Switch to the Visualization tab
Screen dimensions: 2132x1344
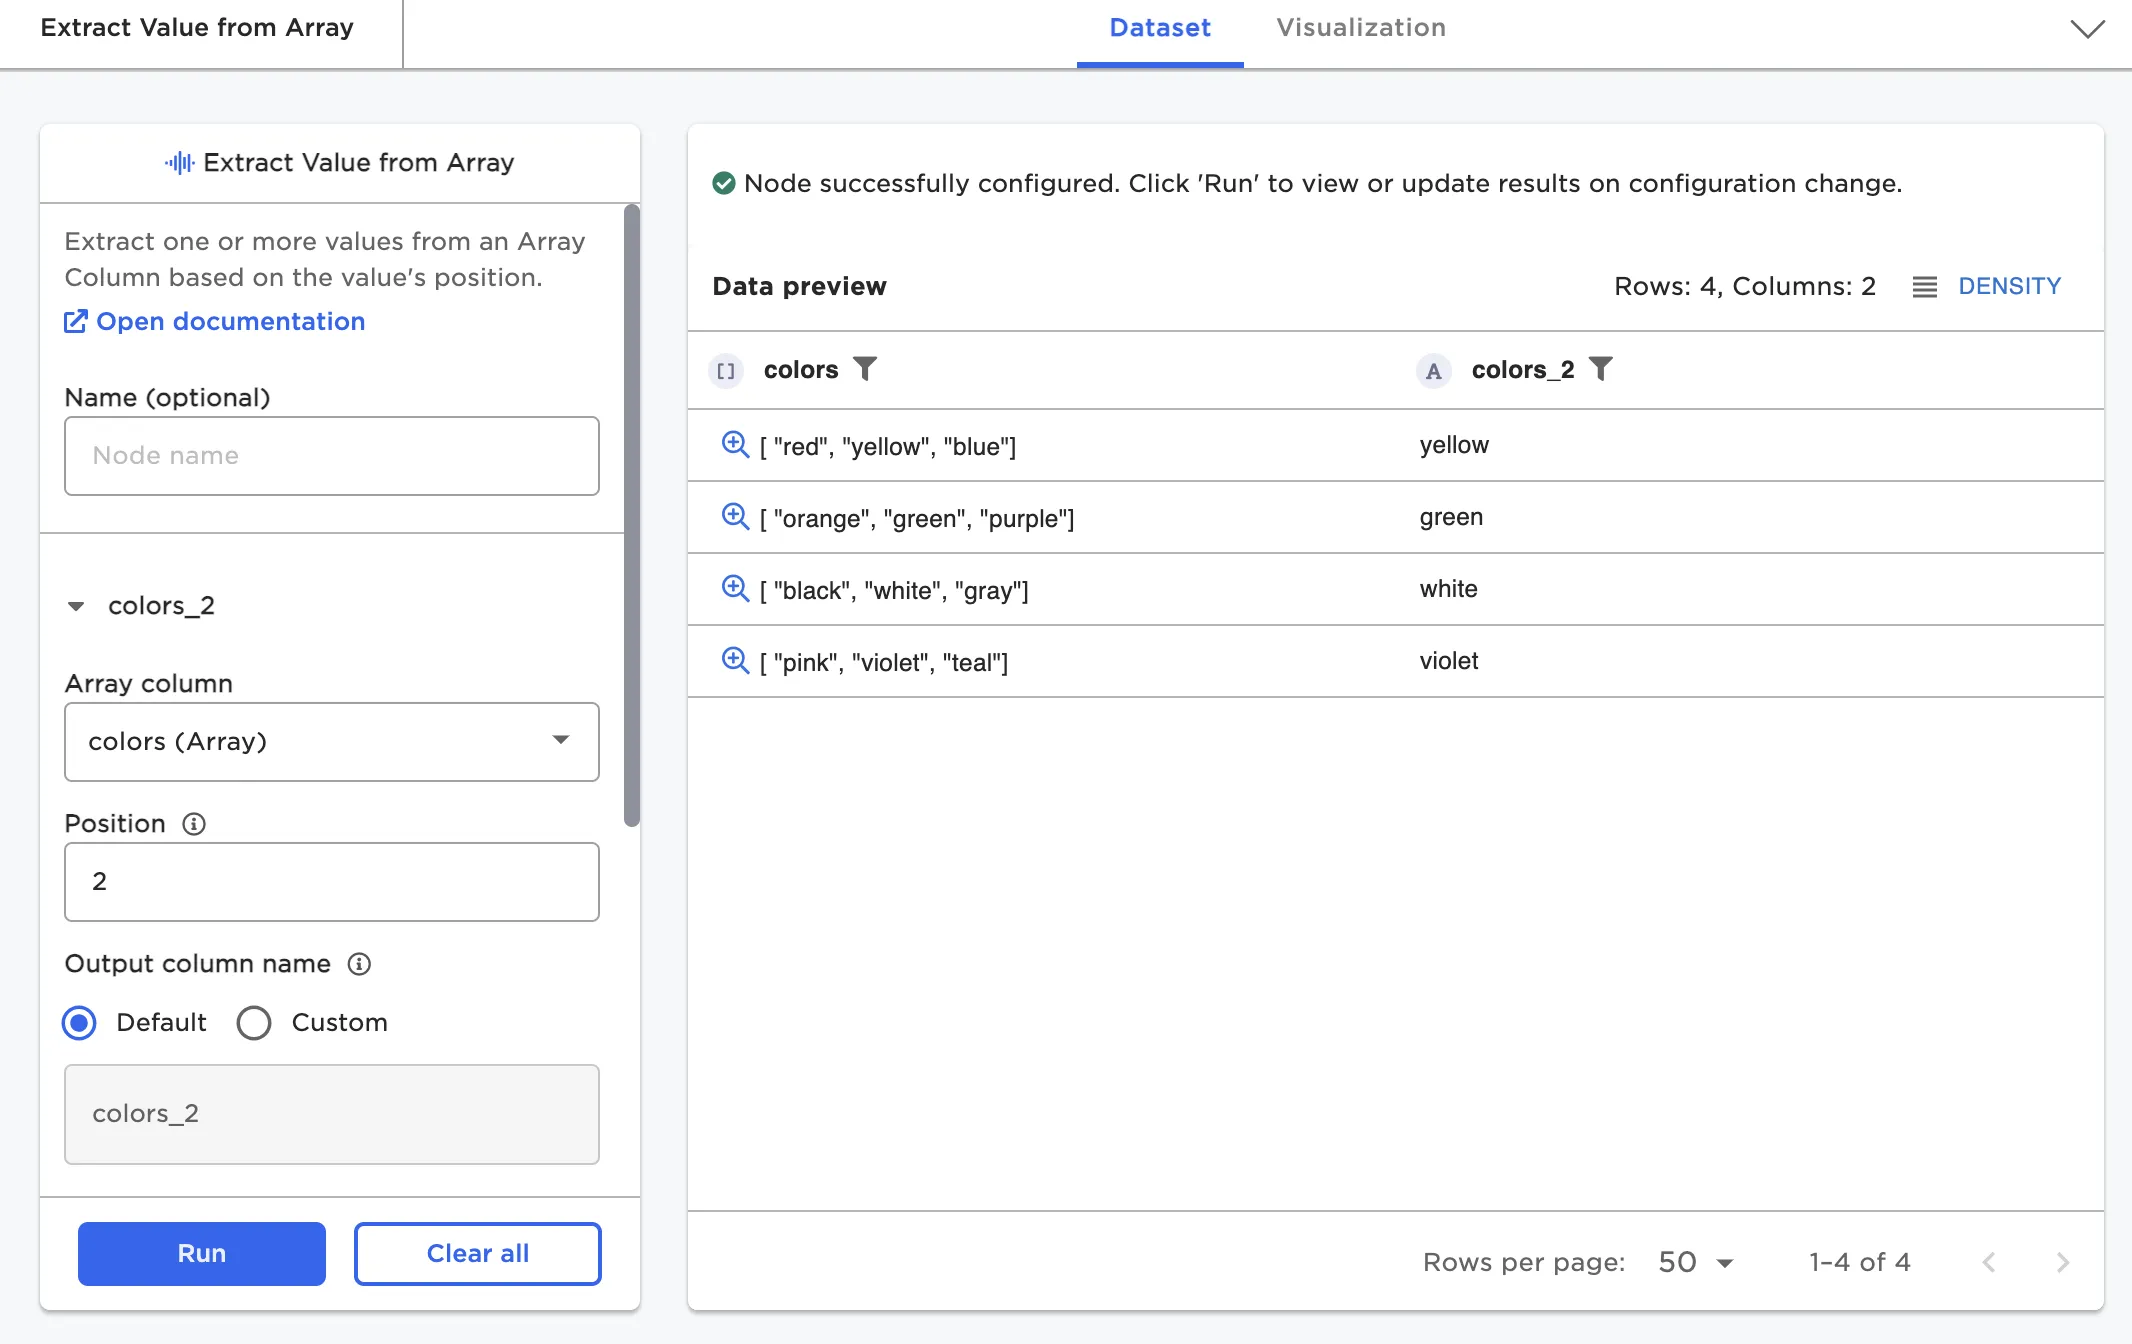click(x=1360, y=28)
